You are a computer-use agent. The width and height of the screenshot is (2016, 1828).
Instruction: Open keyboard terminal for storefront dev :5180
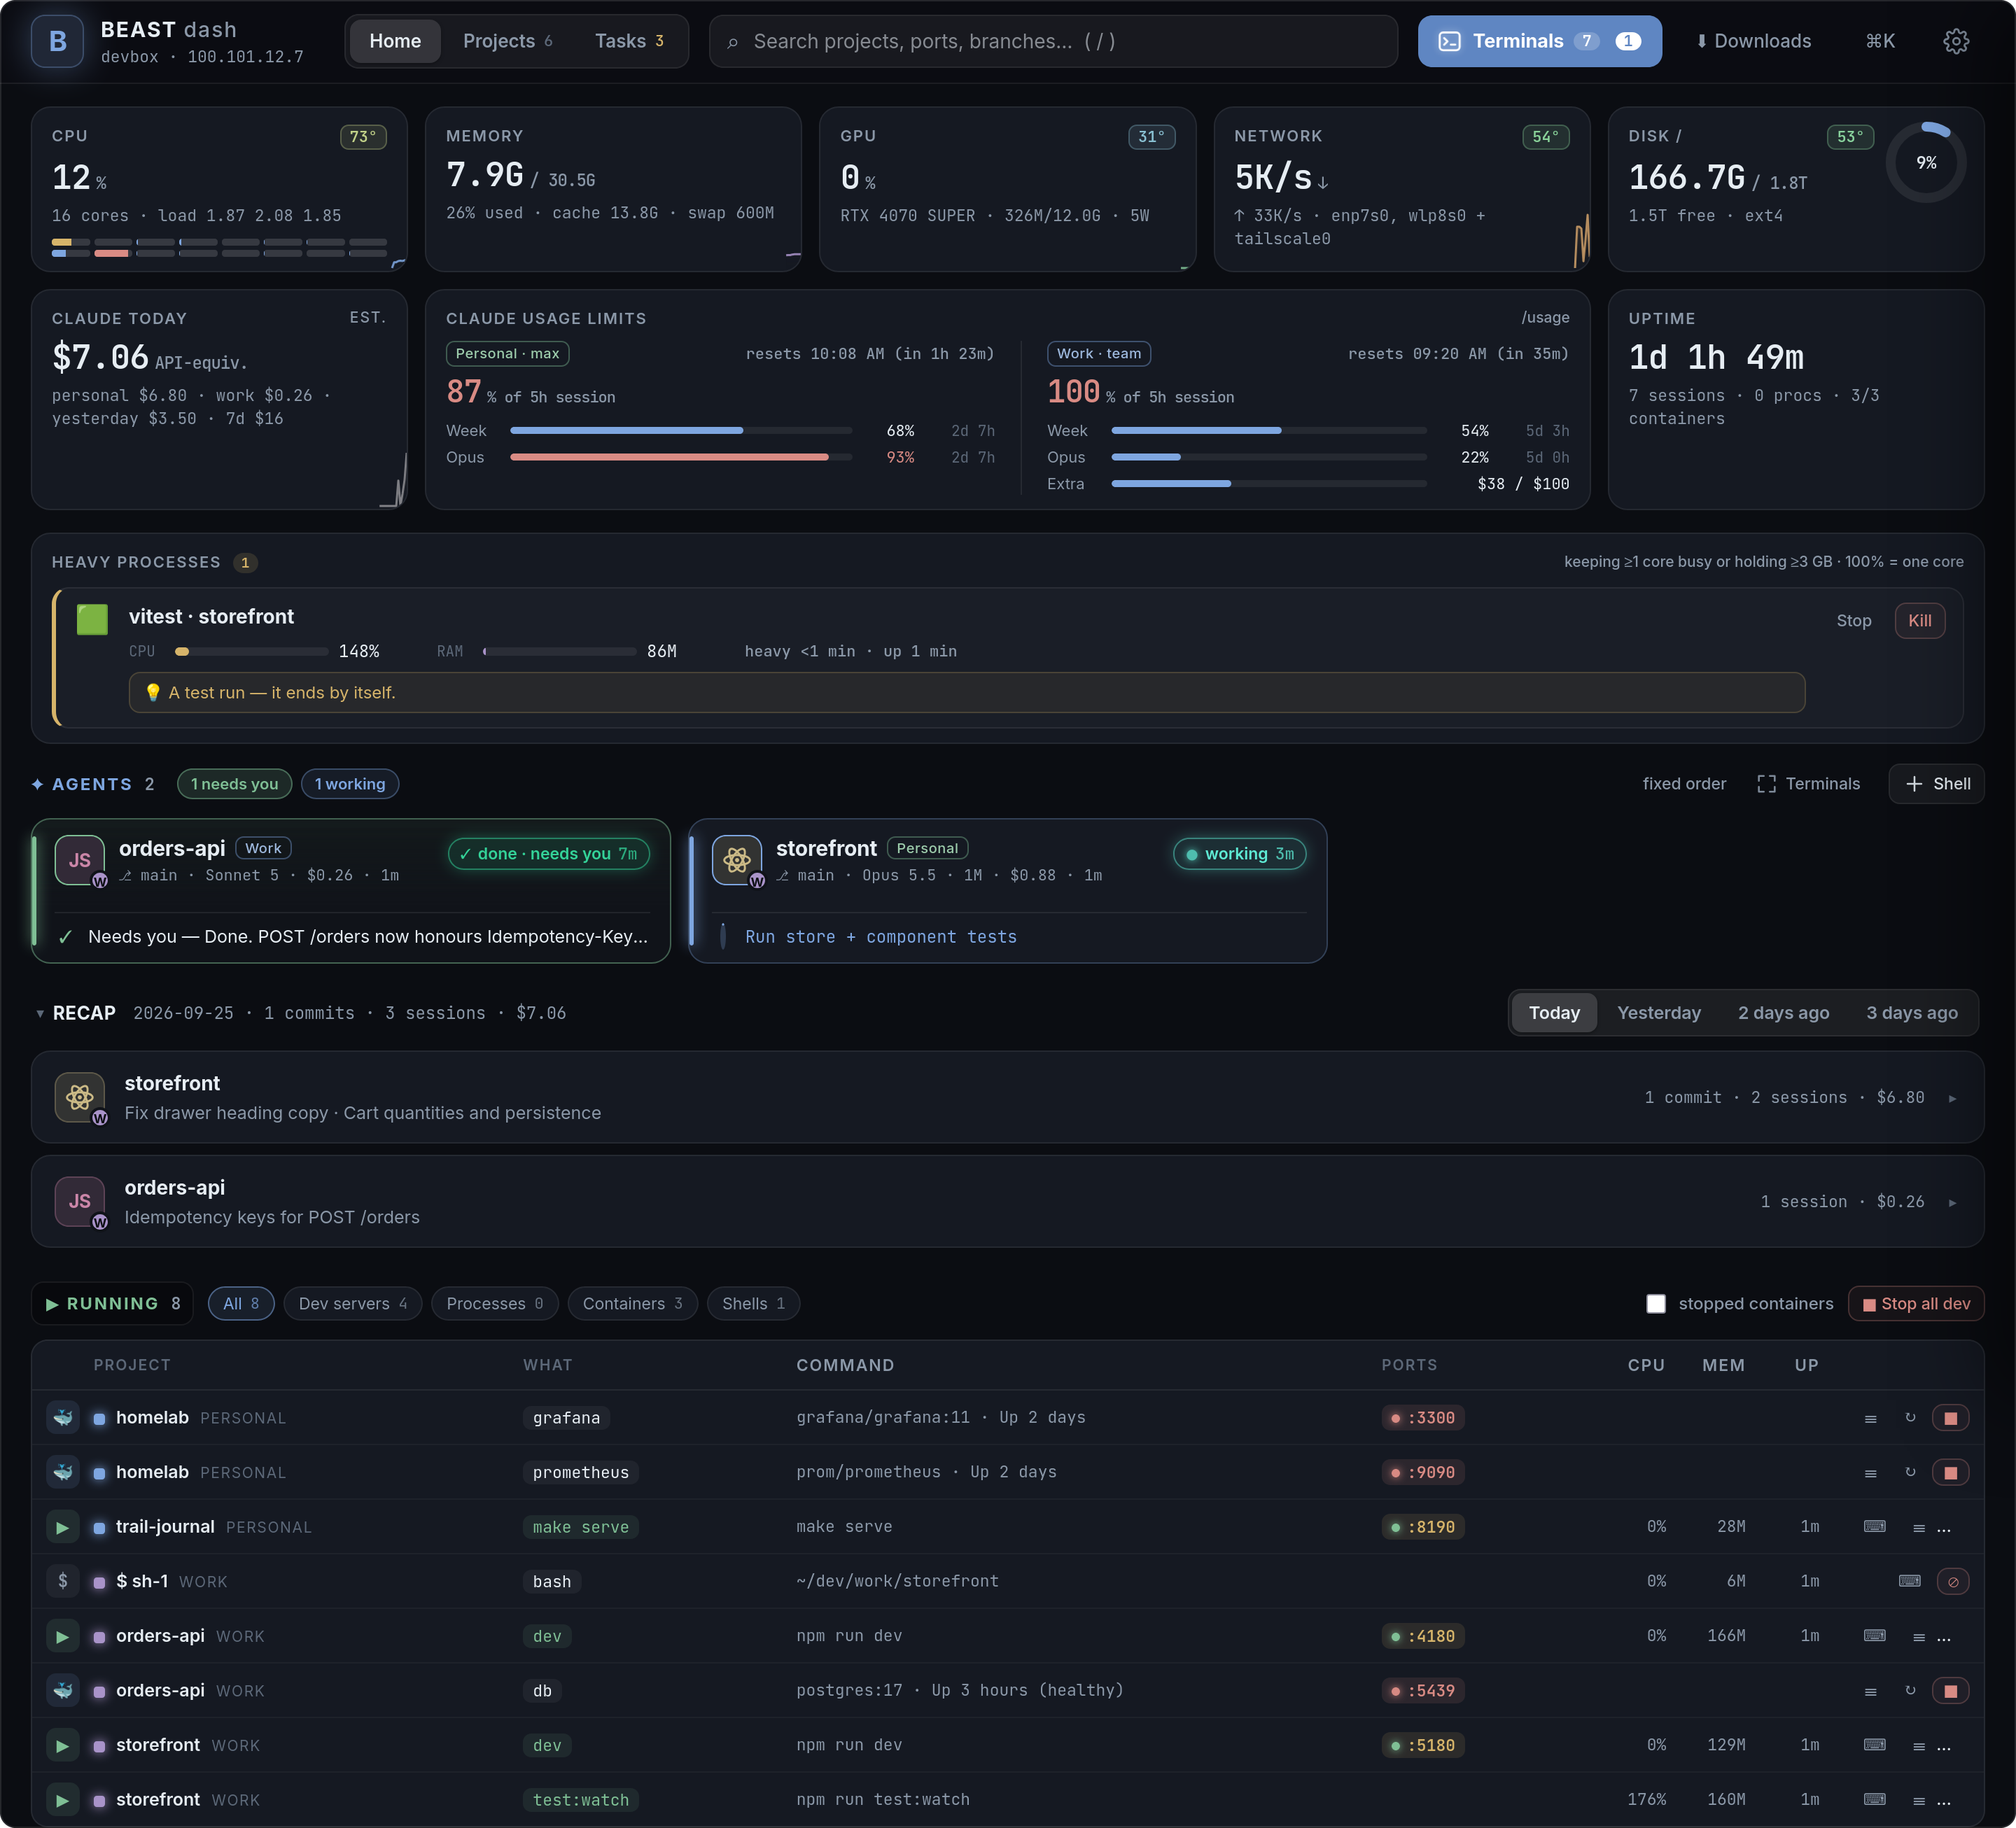click(x=1874, y=1745)
